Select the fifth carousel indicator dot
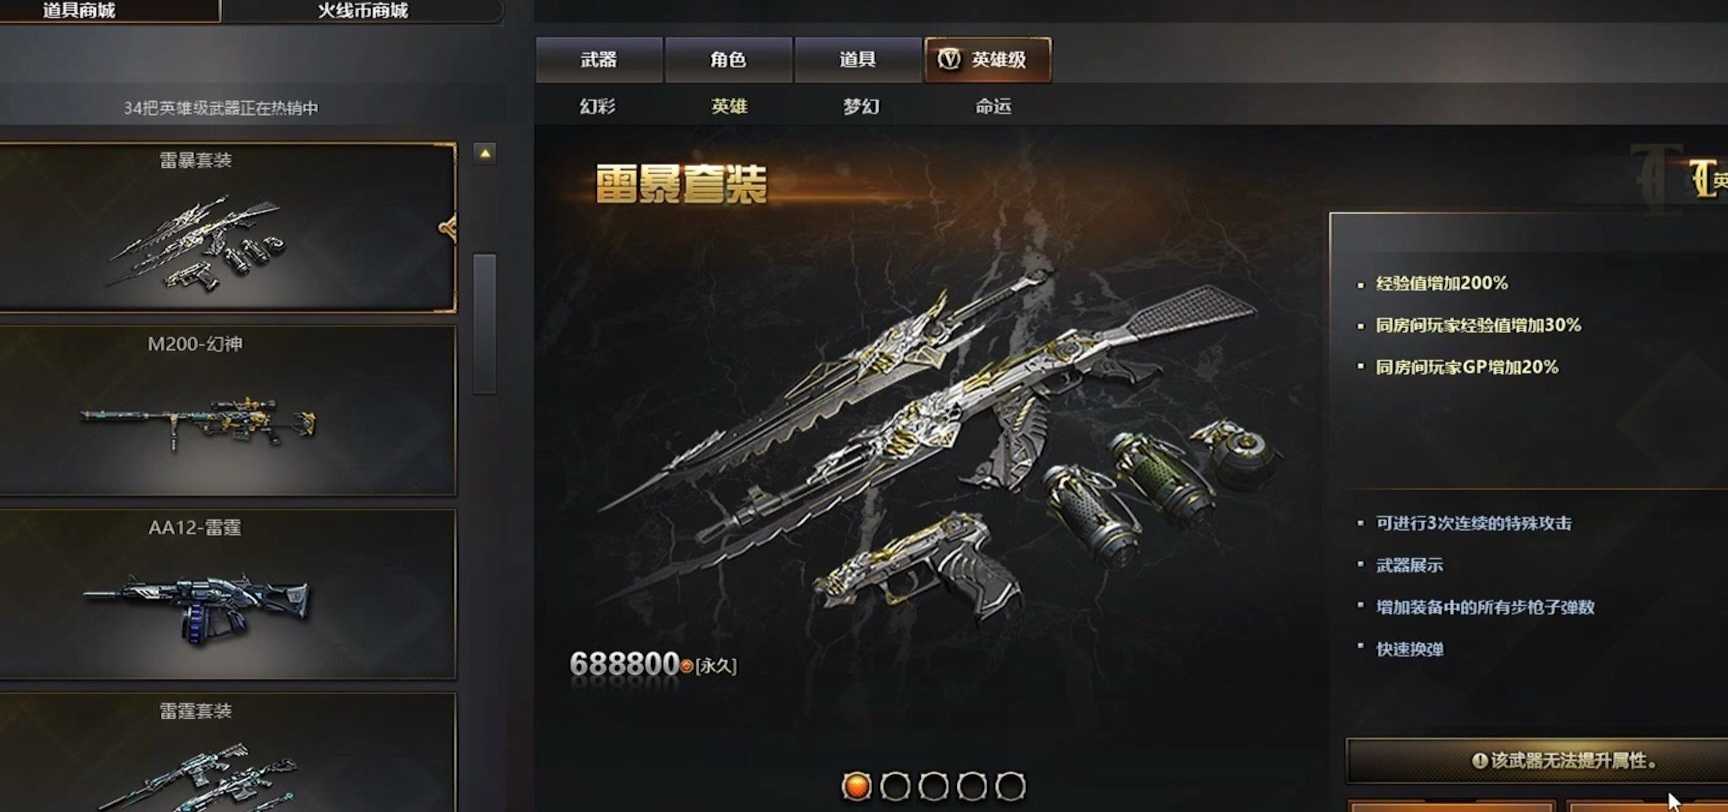This screenshot has width=1728, height=812. [1010, 786]
